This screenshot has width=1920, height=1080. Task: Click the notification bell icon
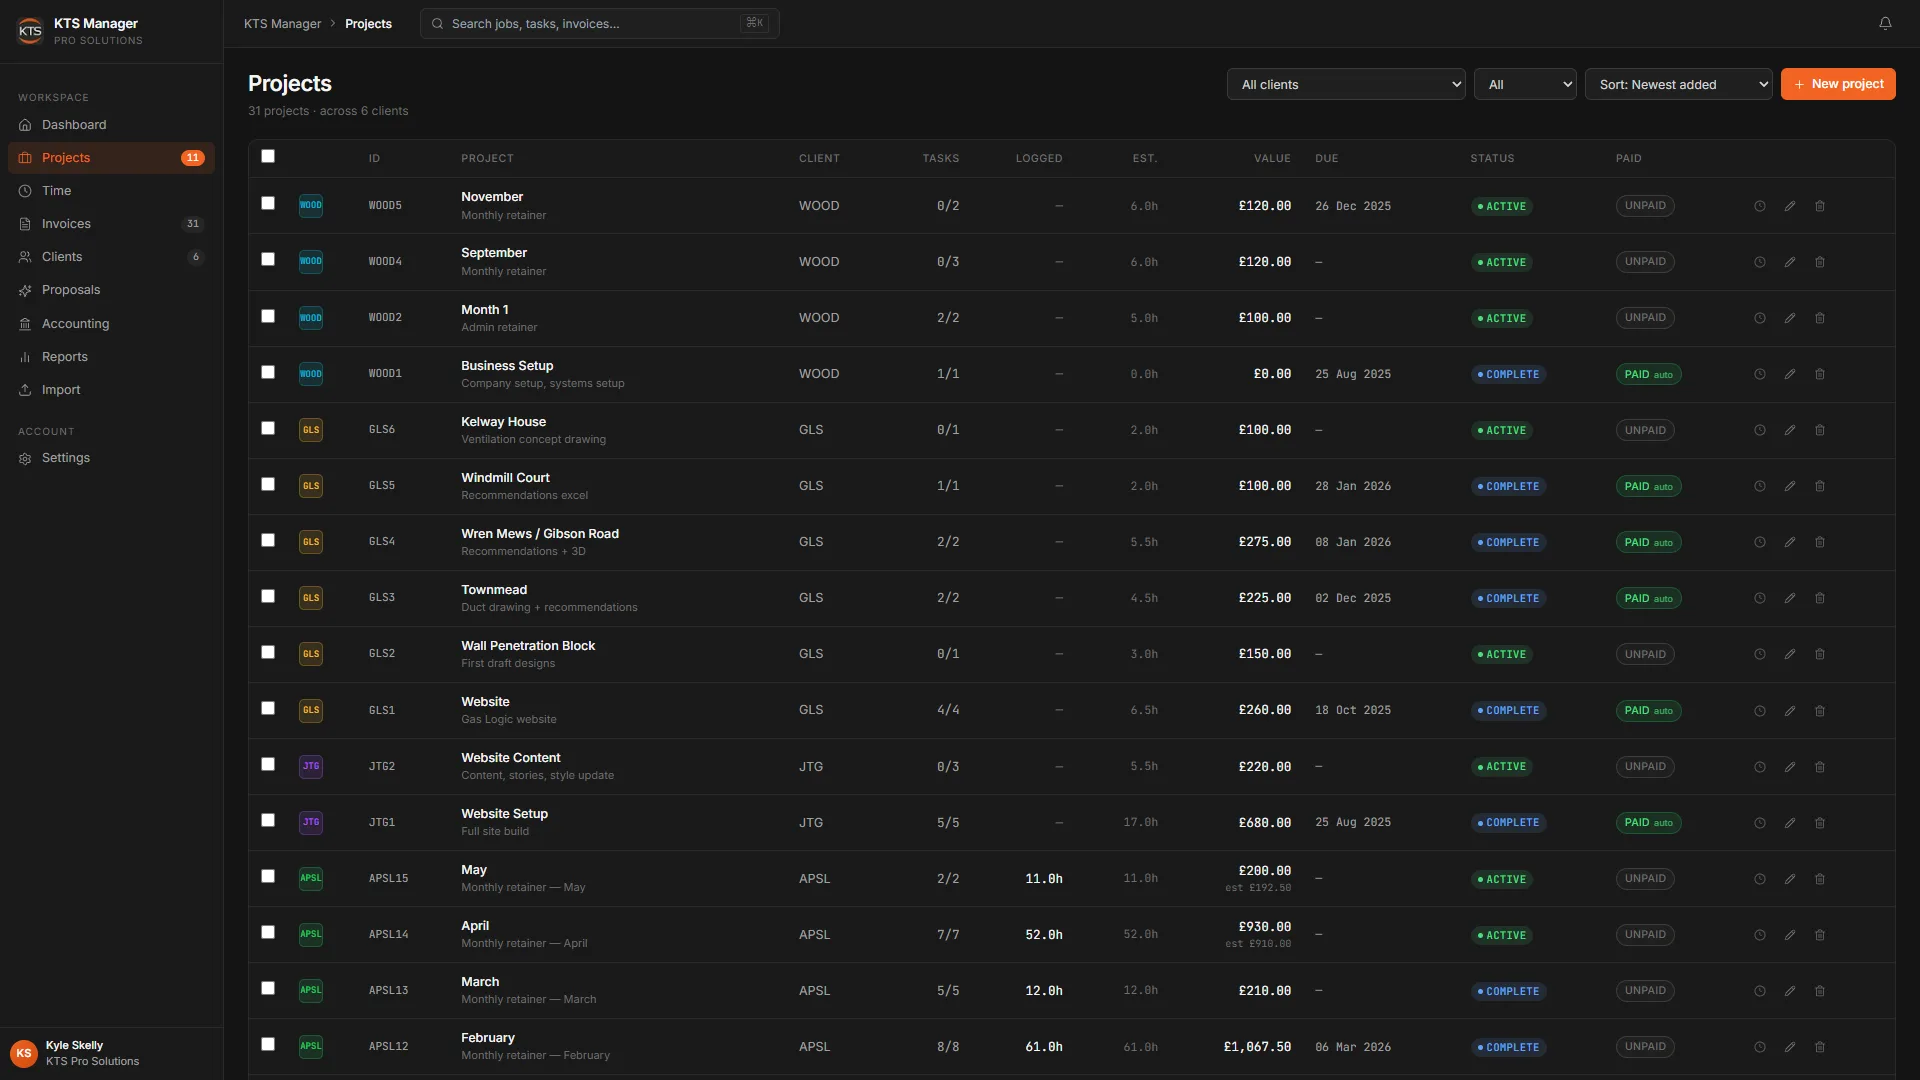(x=1885, y=23)
